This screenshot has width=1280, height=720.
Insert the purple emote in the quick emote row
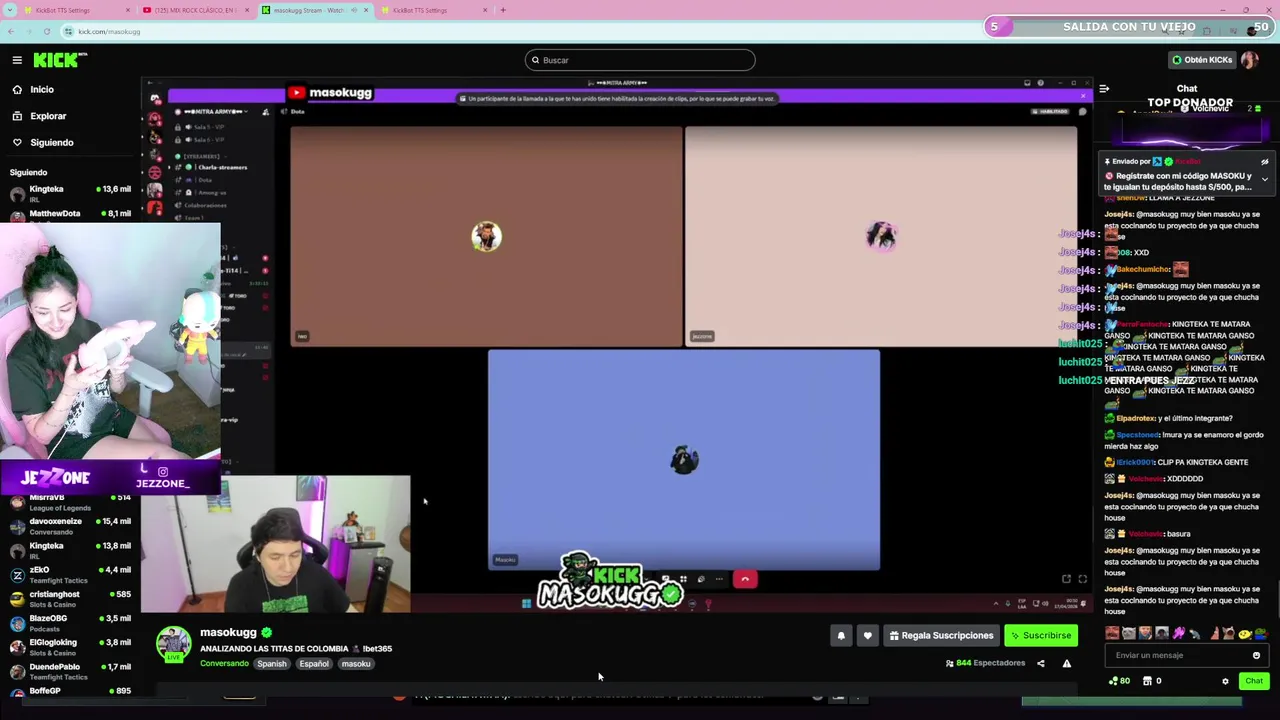click(x=1179, y=633)
